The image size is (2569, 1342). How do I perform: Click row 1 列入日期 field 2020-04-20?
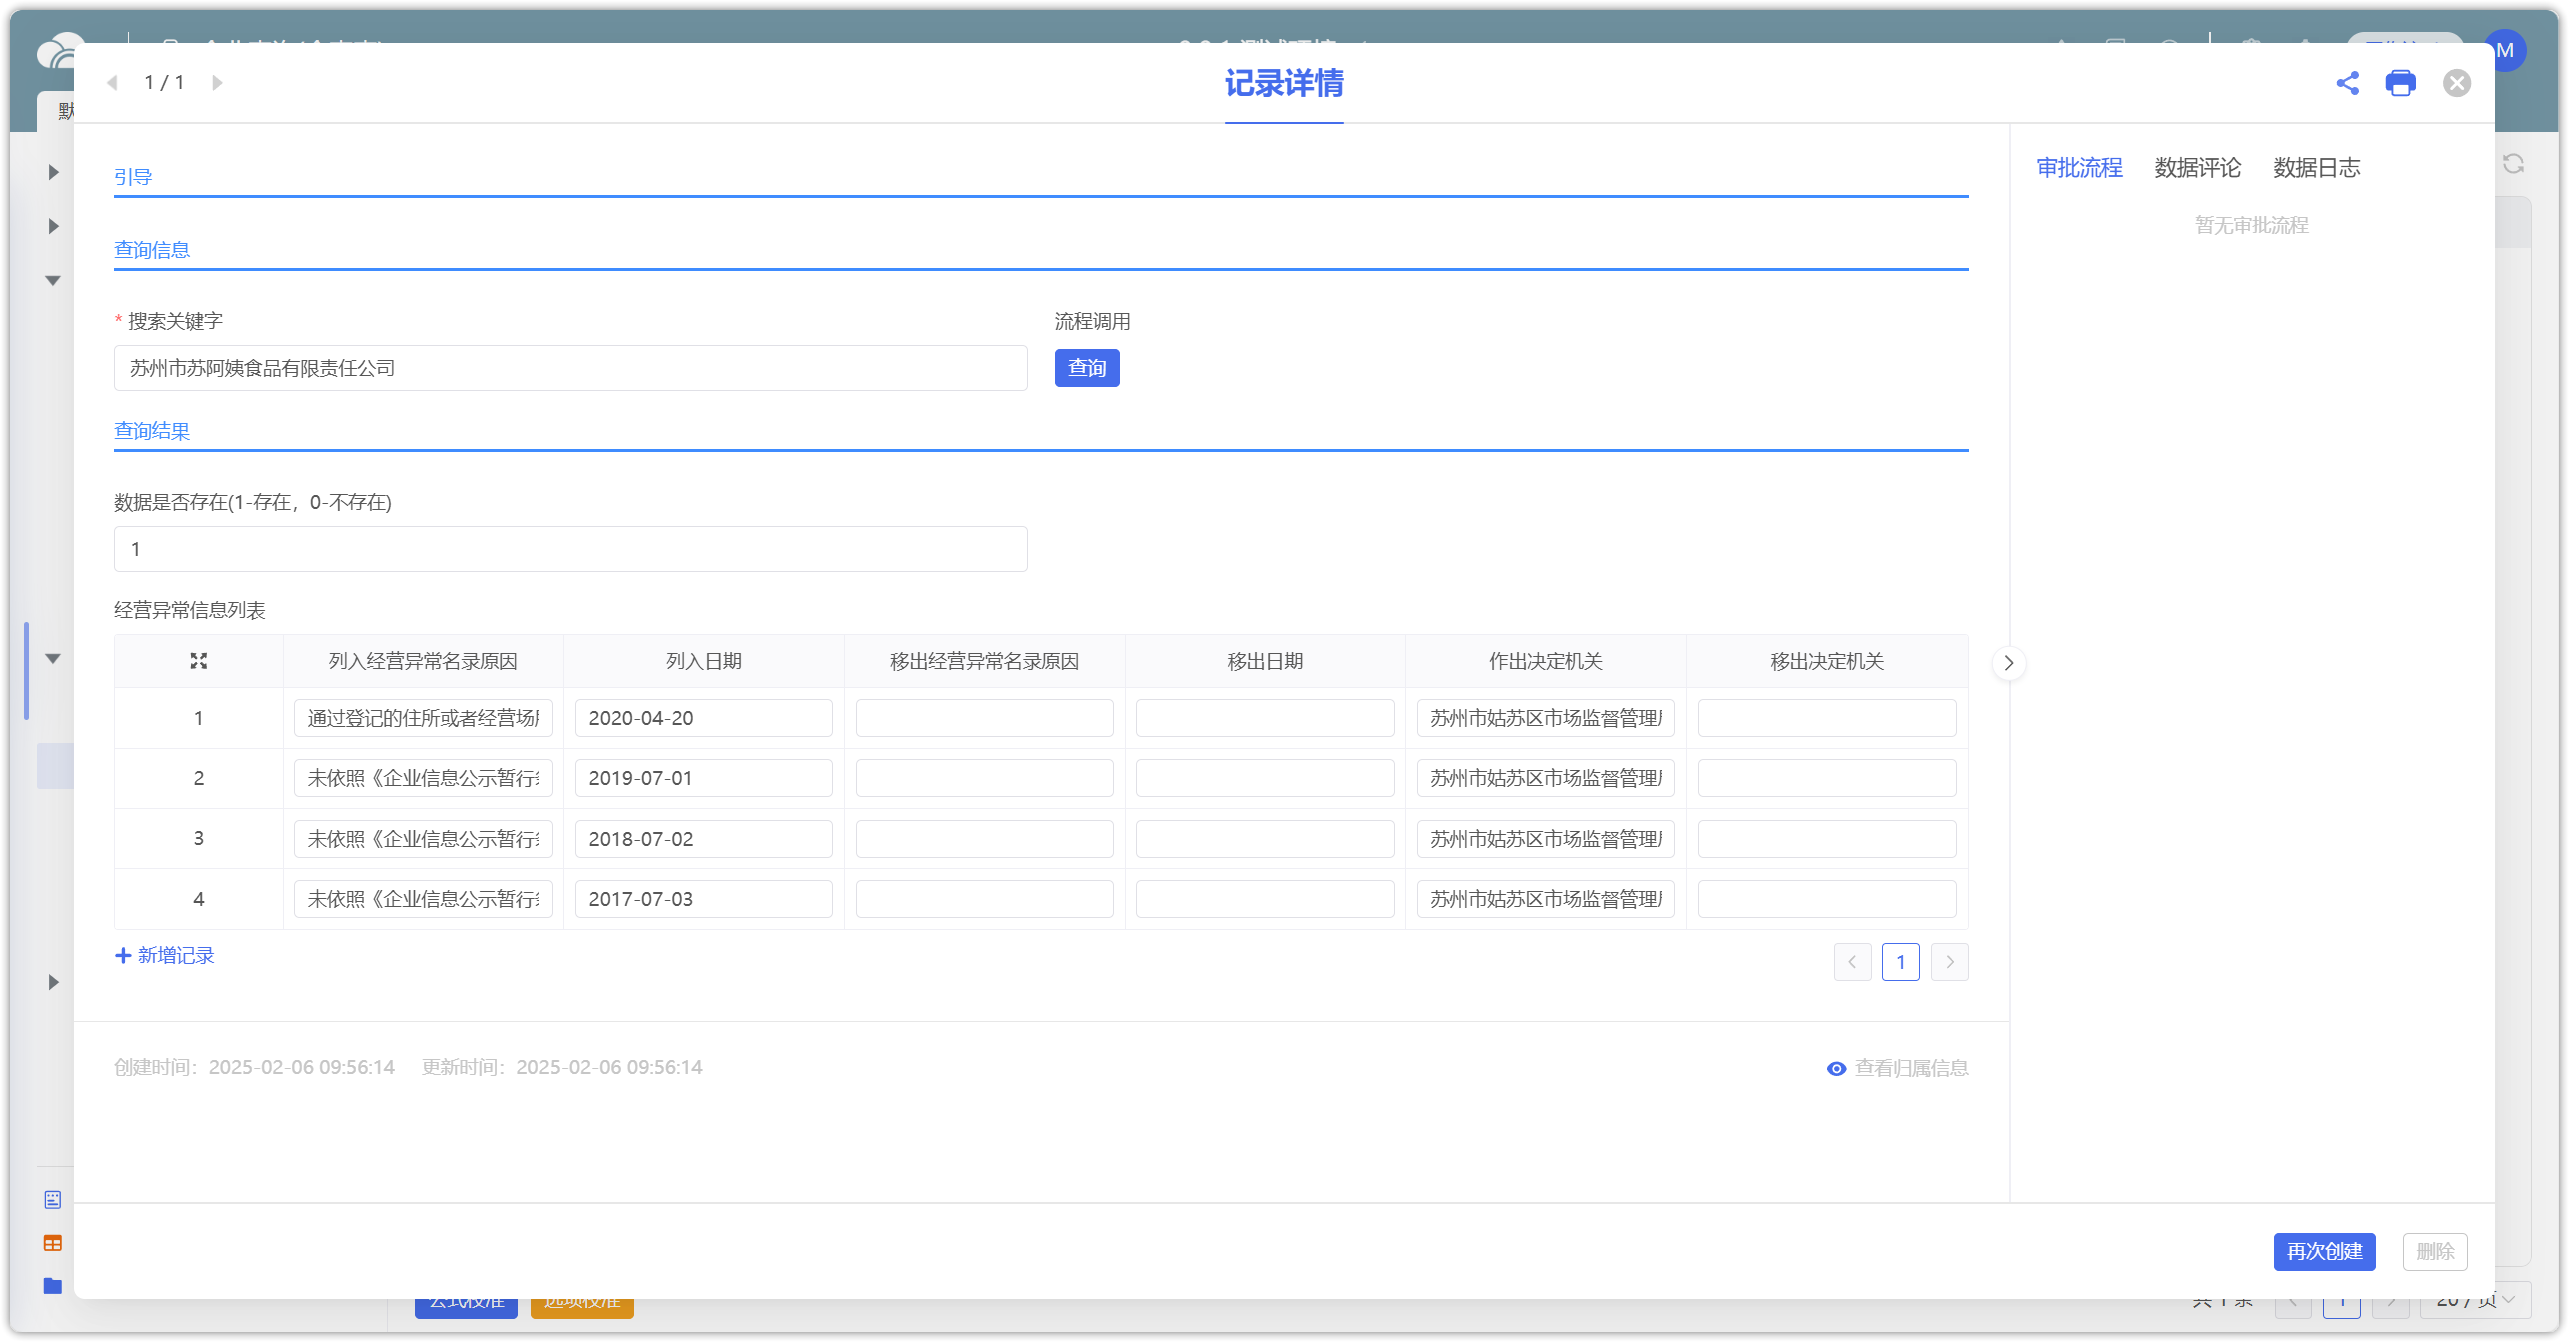pos(703,718)
